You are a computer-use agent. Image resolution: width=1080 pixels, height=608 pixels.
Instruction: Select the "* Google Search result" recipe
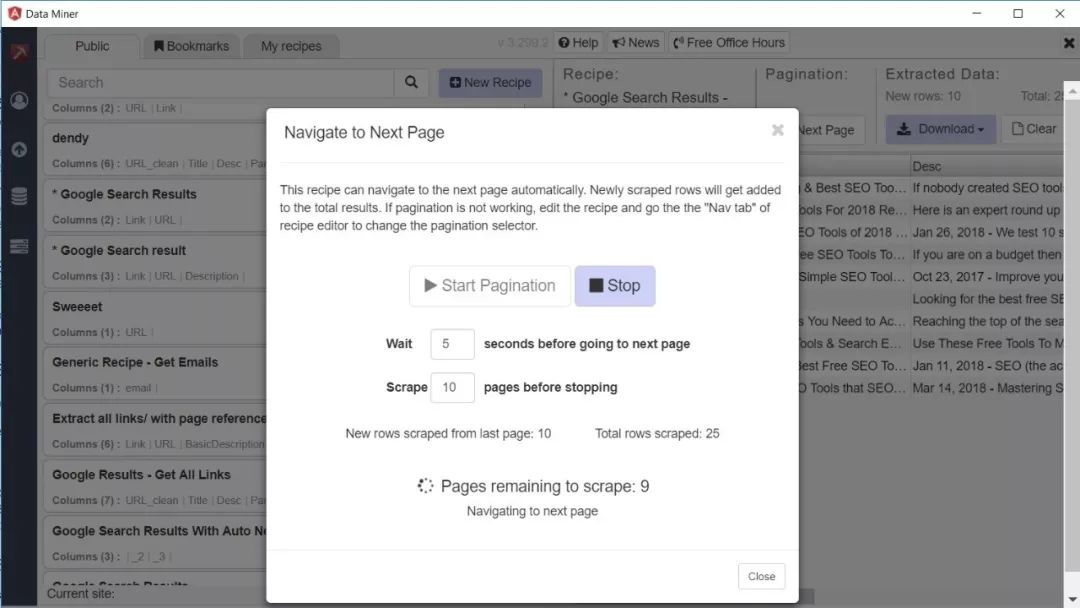tap(155, 262)
